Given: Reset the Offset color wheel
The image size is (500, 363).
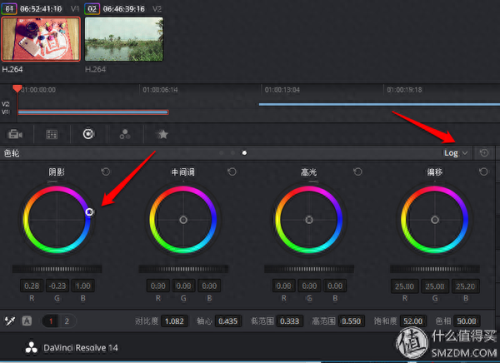Looking at the screenshot, I should pyautogui.click(x=483, y=172).
